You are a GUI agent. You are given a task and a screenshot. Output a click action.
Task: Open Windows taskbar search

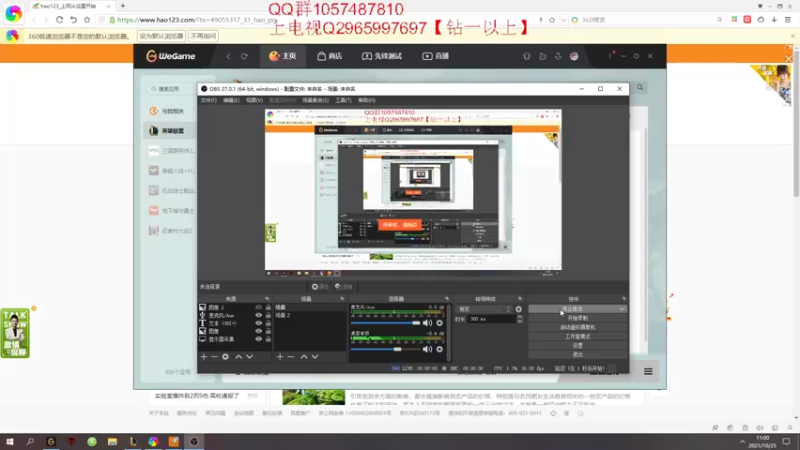(30, 441)
